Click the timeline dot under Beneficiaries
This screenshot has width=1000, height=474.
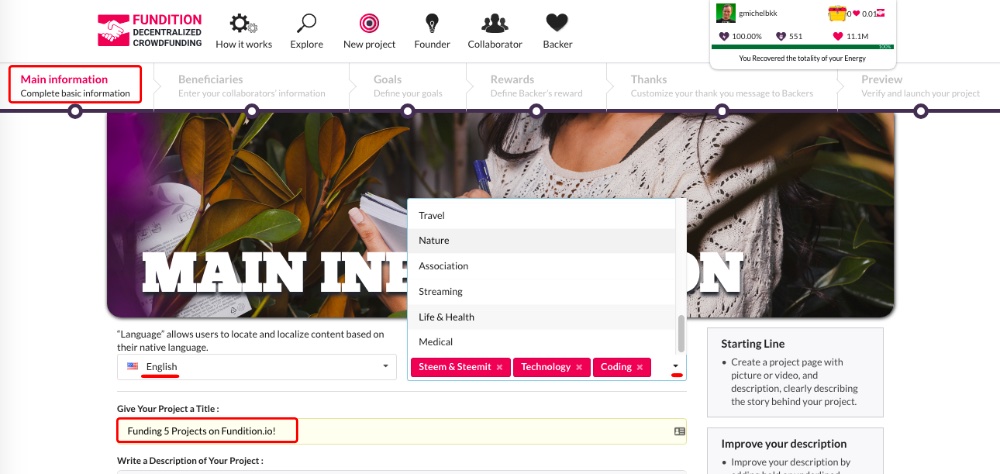tap(252, 112)
